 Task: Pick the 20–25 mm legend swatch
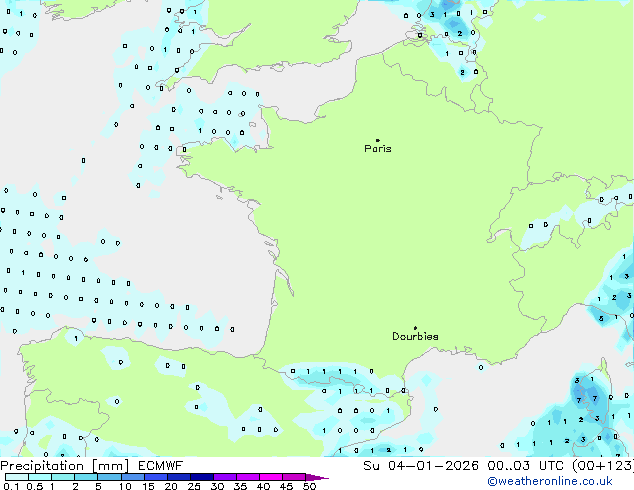(x=179, y=477)
